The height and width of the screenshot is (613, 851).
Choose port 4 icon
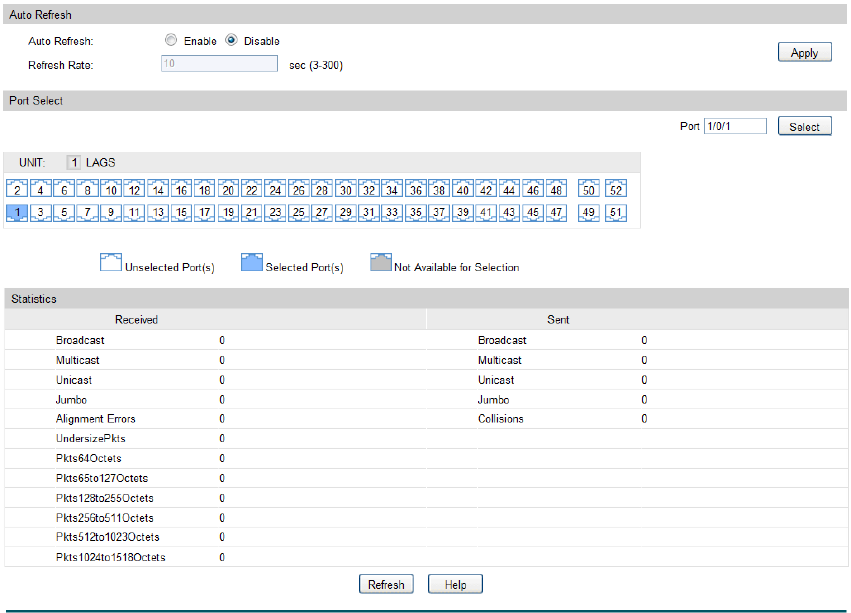(41, 188)
